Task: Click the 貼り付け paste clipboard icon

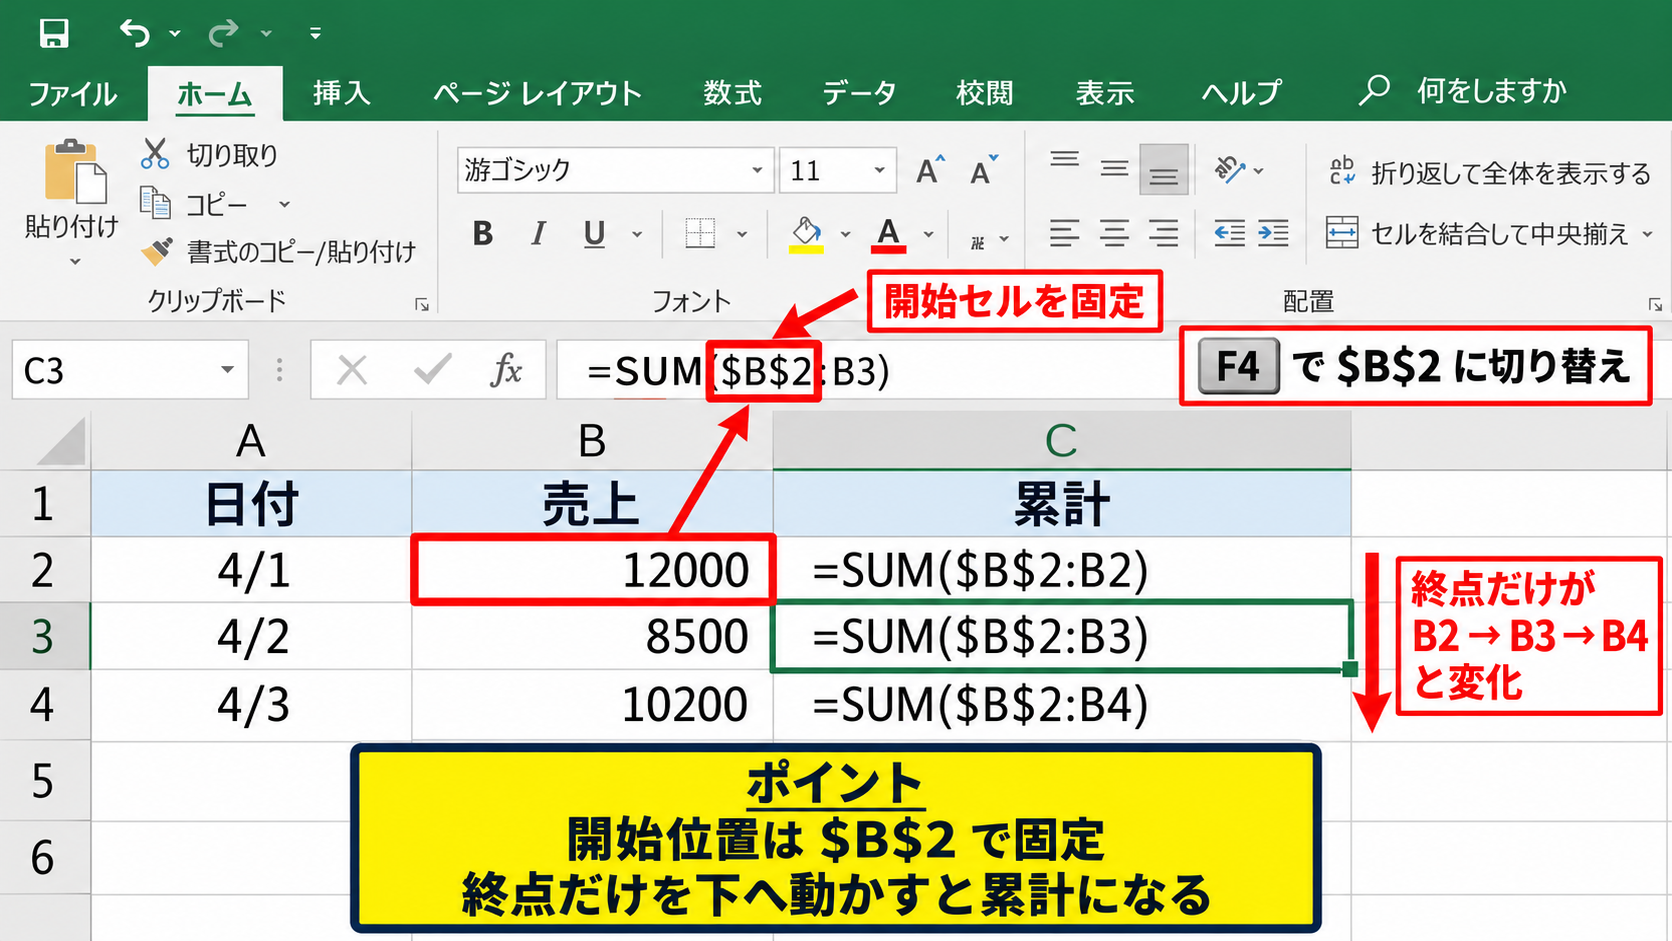Action: click(75, 172)
